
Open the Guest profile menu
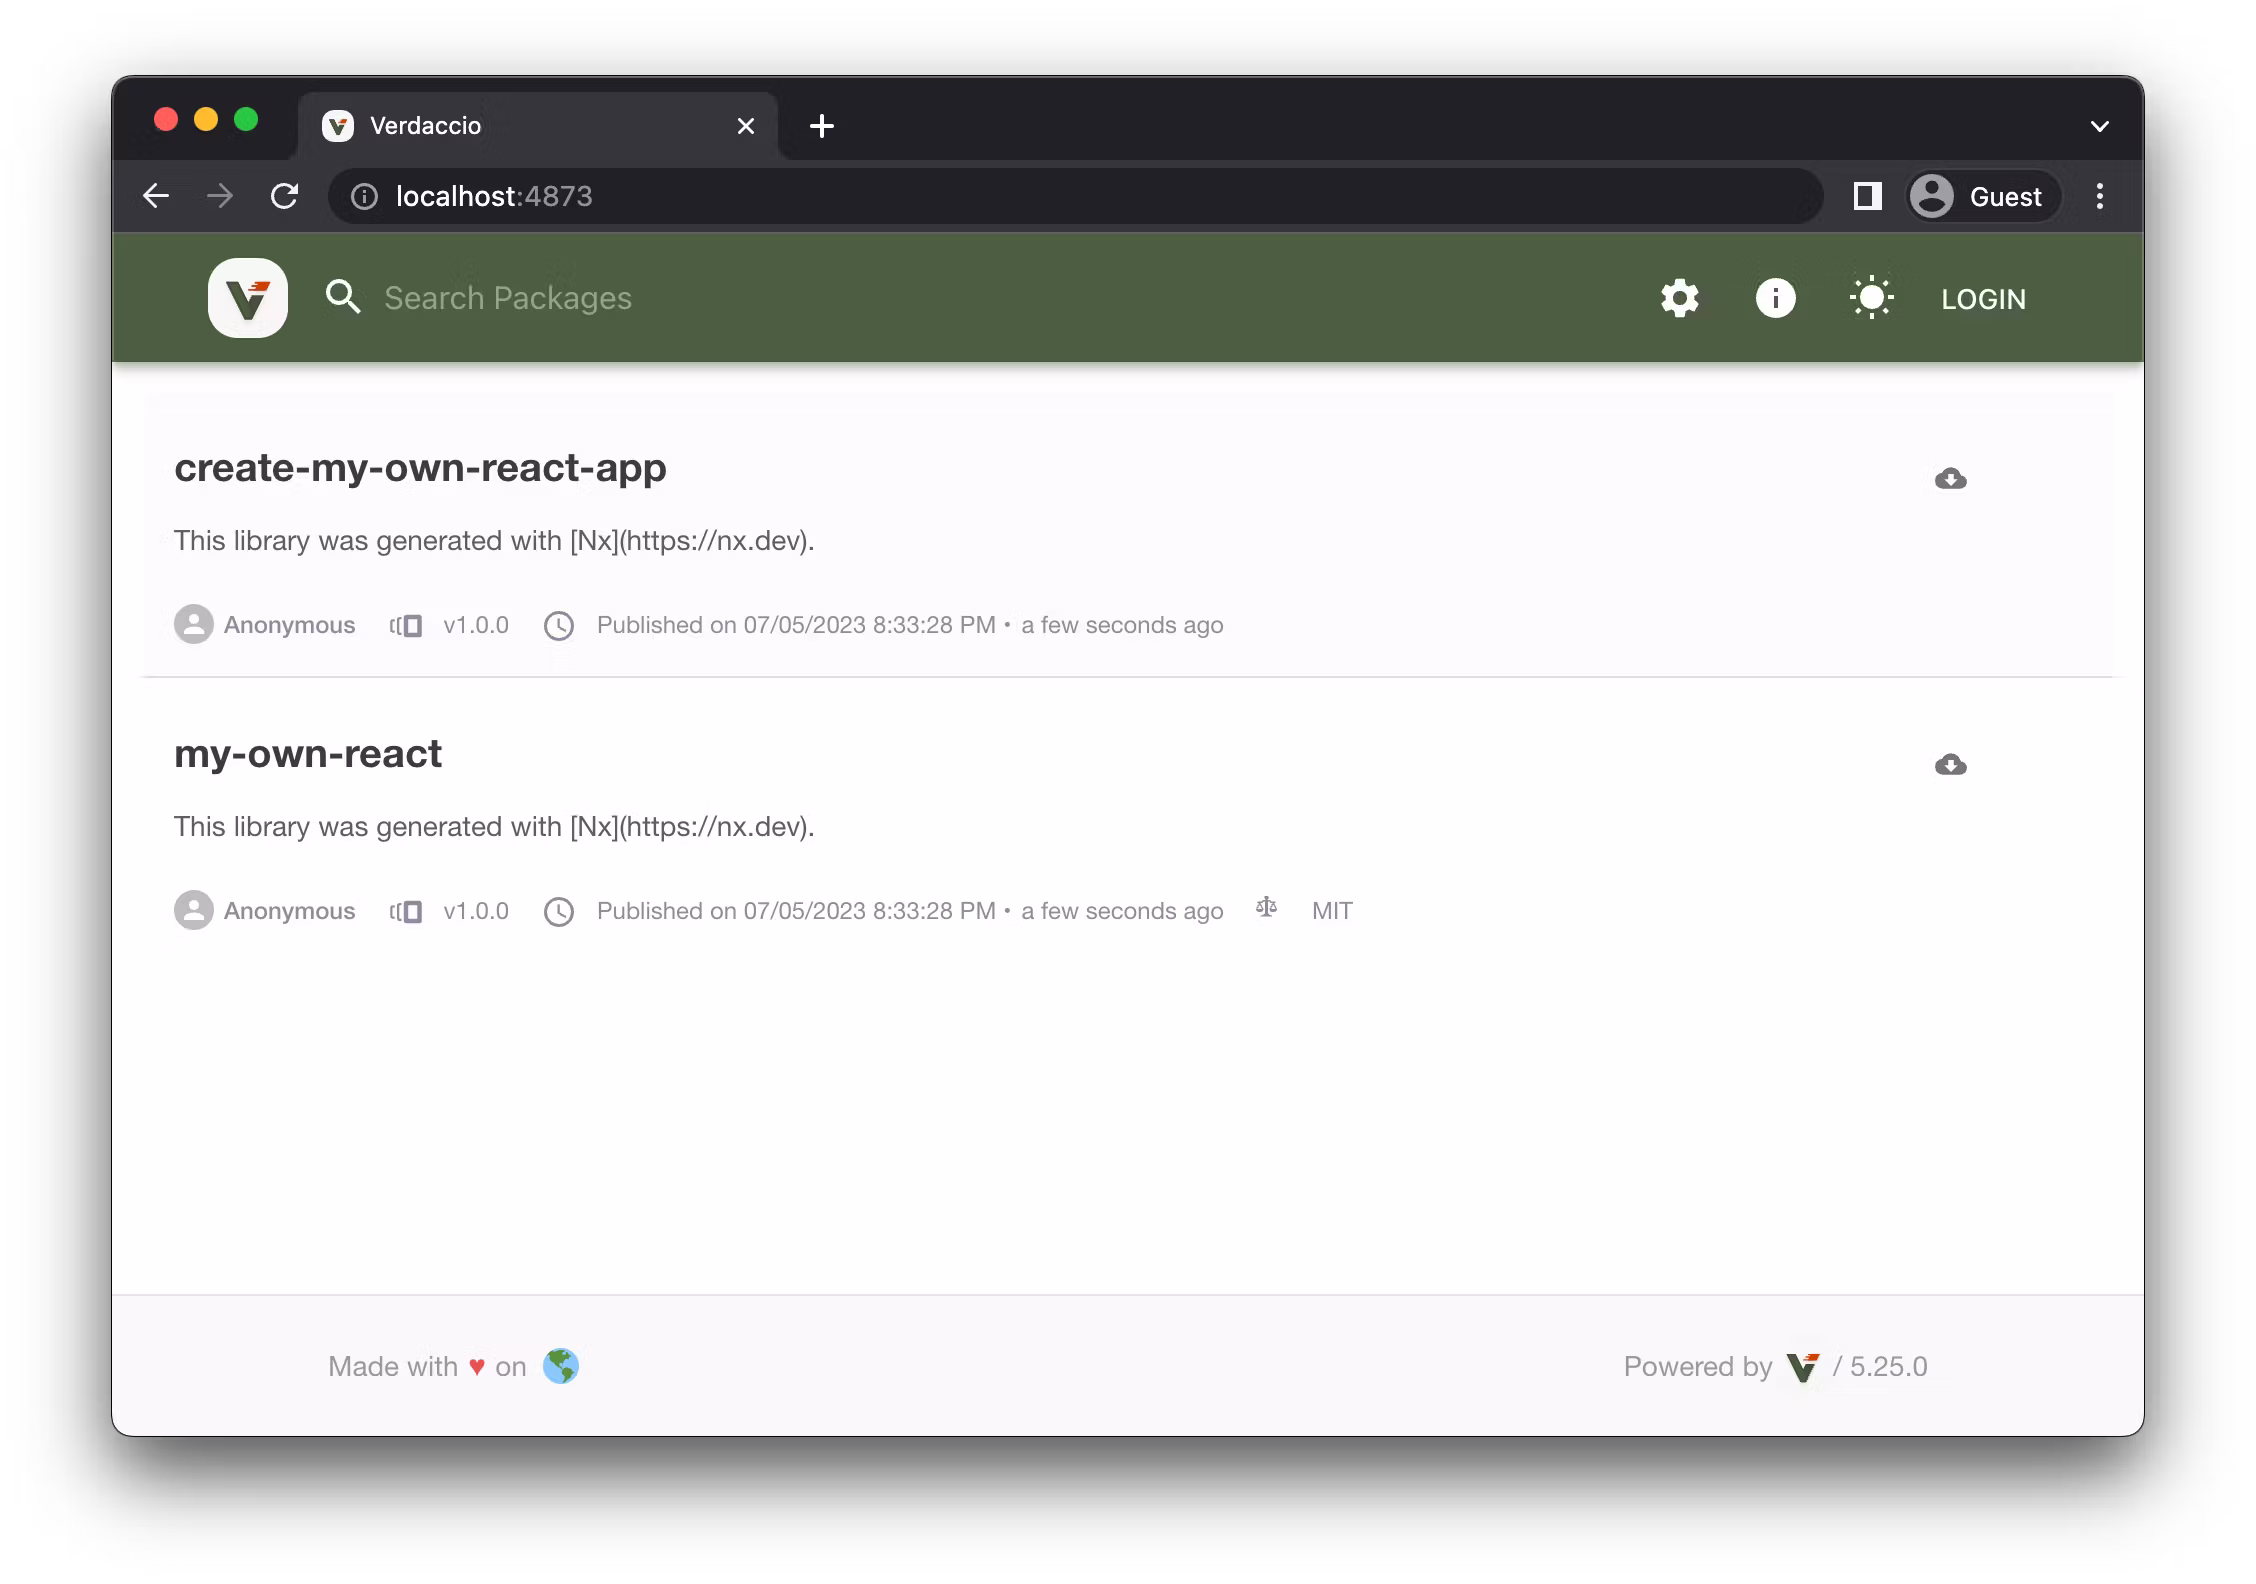tap(1982, 197)
